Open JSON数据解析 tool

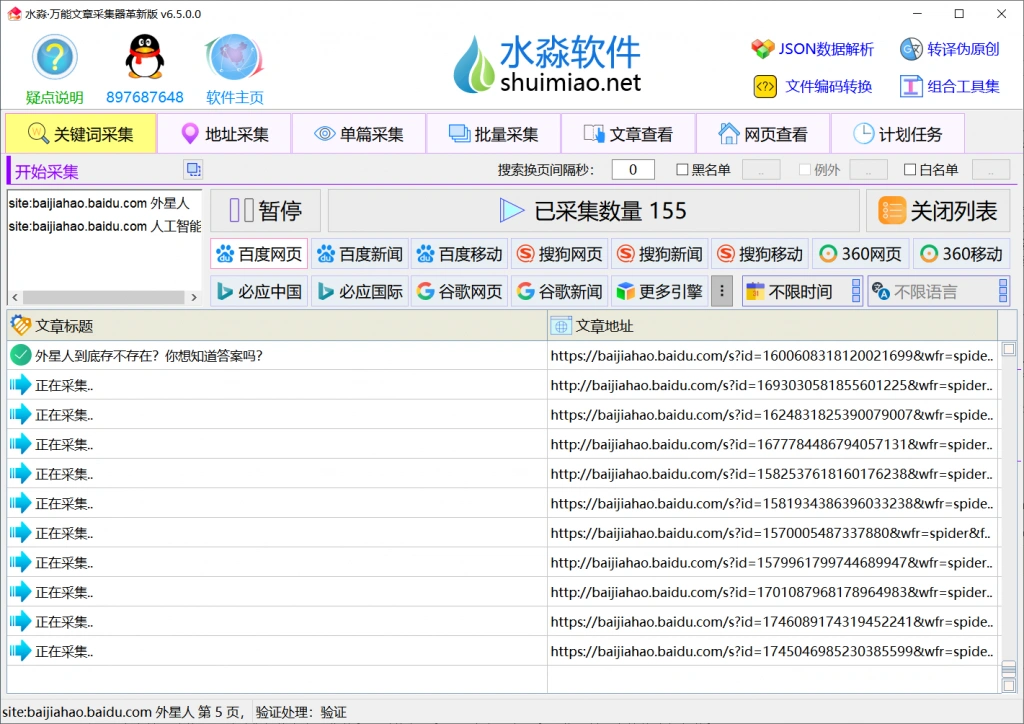(x=813, y=49)
